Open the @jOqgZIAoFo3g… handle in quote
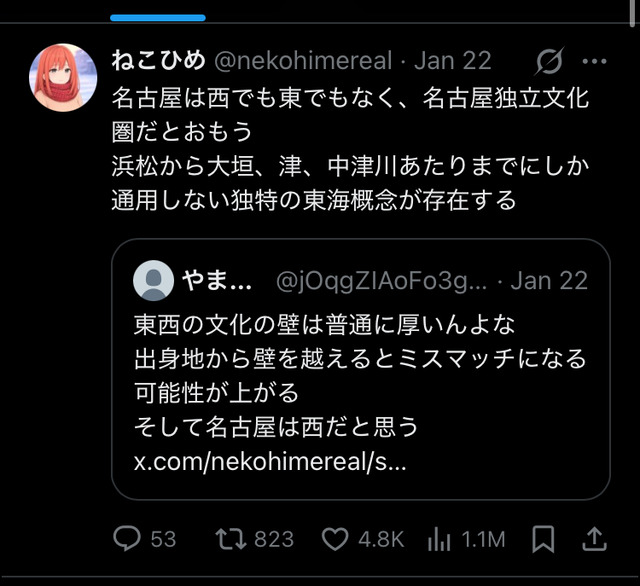The image size is (640, 586). click(x=381, y=281)
